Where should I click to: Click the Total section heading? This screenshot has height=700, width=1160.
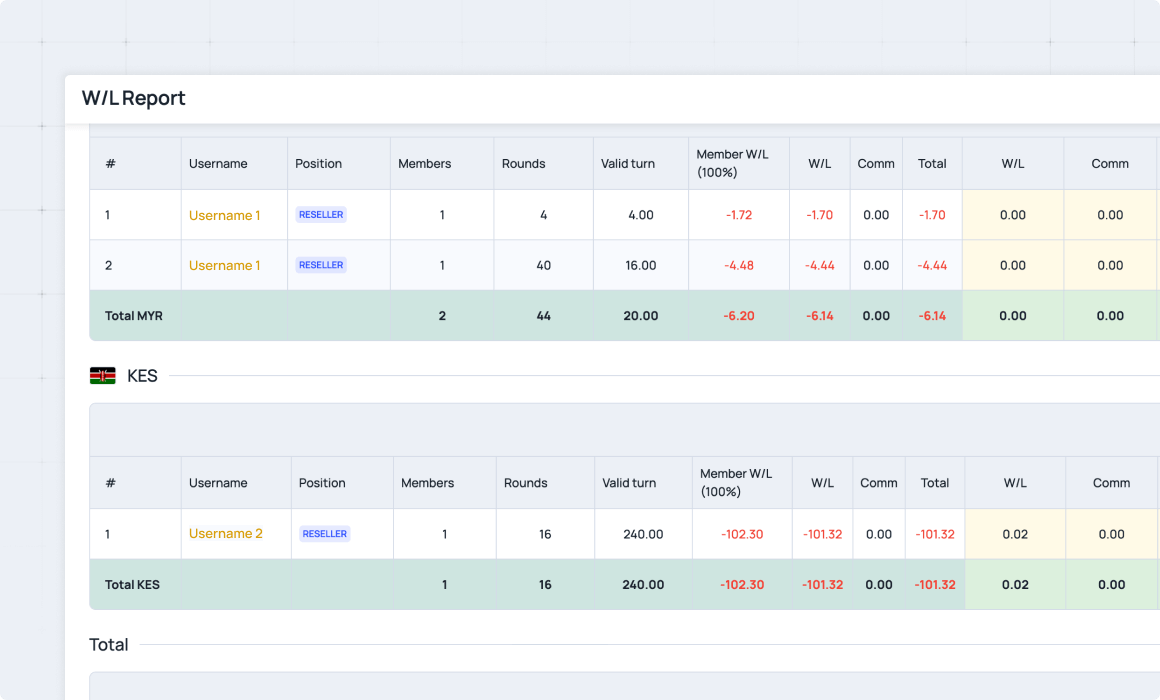(109, 645)
